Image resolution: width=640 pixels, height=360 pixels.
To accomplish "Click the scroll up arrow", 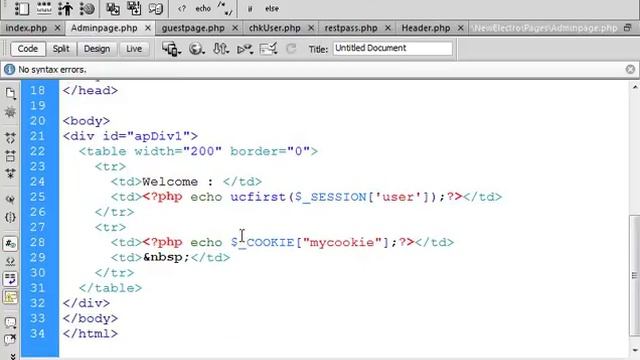I will [x=635, y=87].
